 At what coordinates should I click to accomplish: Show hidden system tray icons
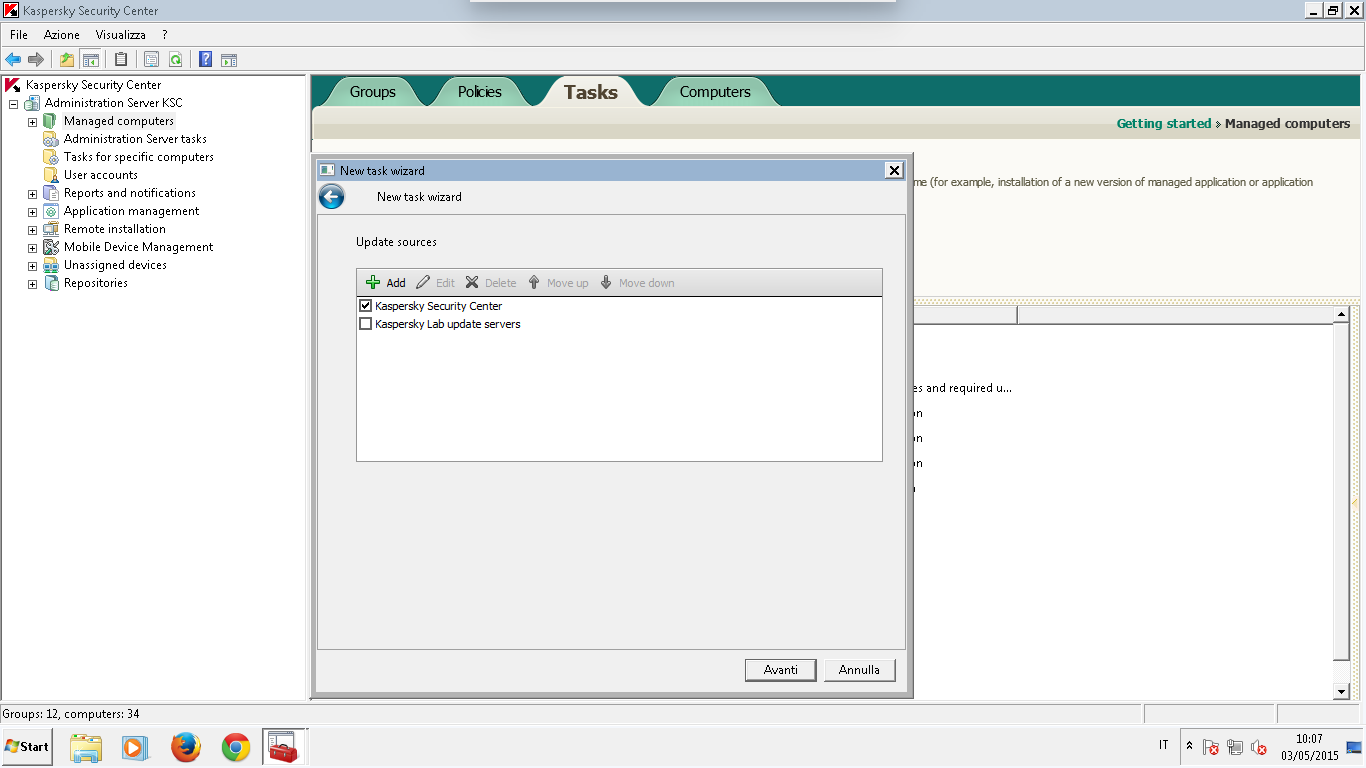click(1189, 746)
